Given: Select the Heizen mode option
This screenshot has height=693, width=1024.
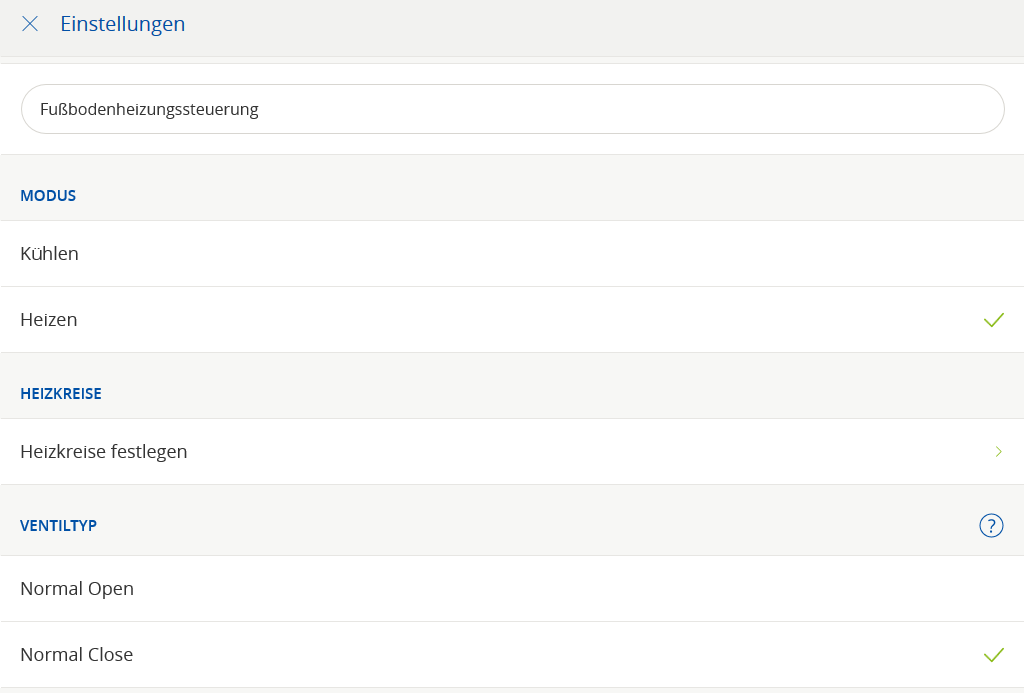Looking at the screenshot, I should [x=49, y=320].
